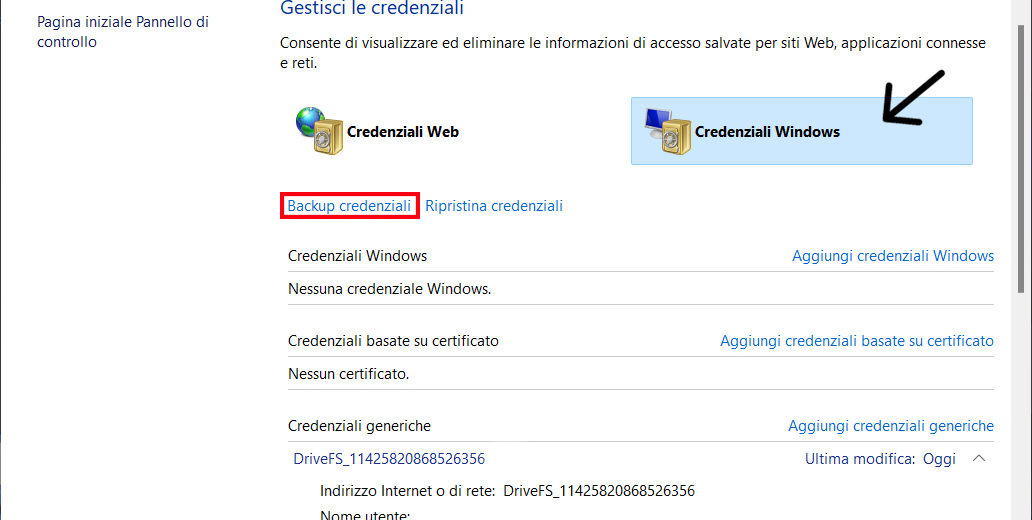Click the Gestisci le credenziali title

[x=372, y=8]
